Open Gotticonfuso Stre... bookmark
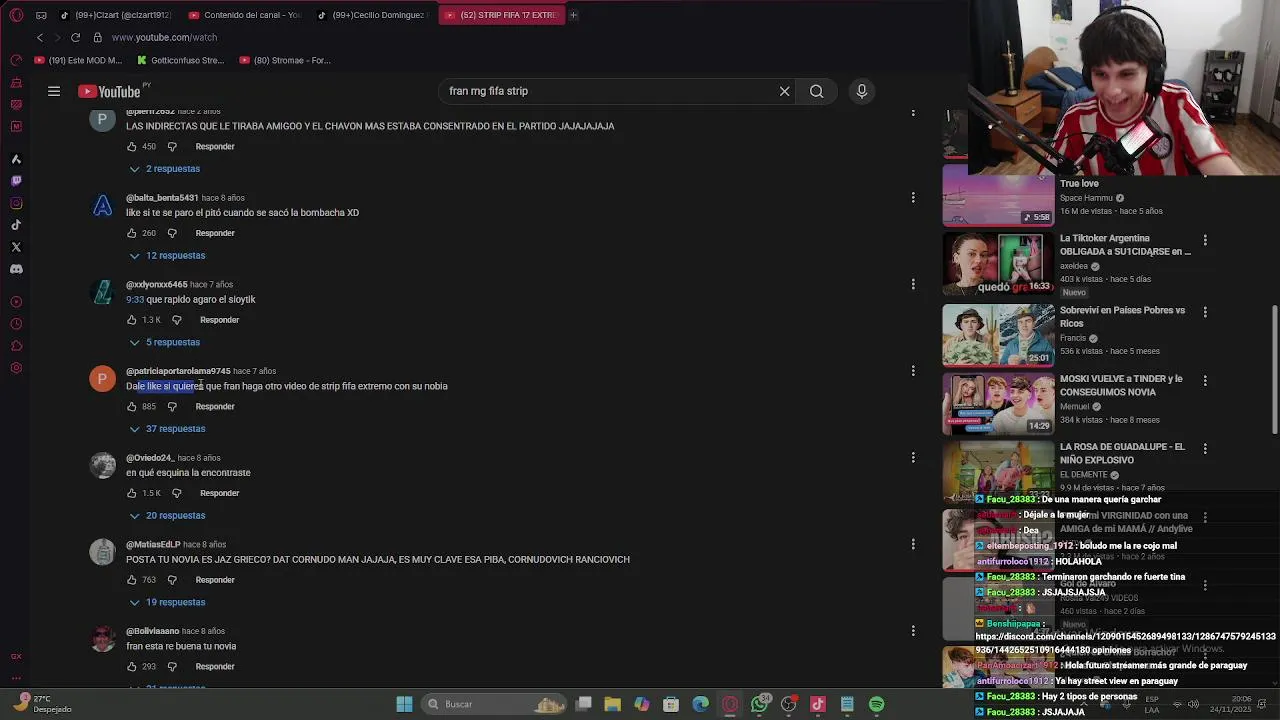 pos(181,60)
